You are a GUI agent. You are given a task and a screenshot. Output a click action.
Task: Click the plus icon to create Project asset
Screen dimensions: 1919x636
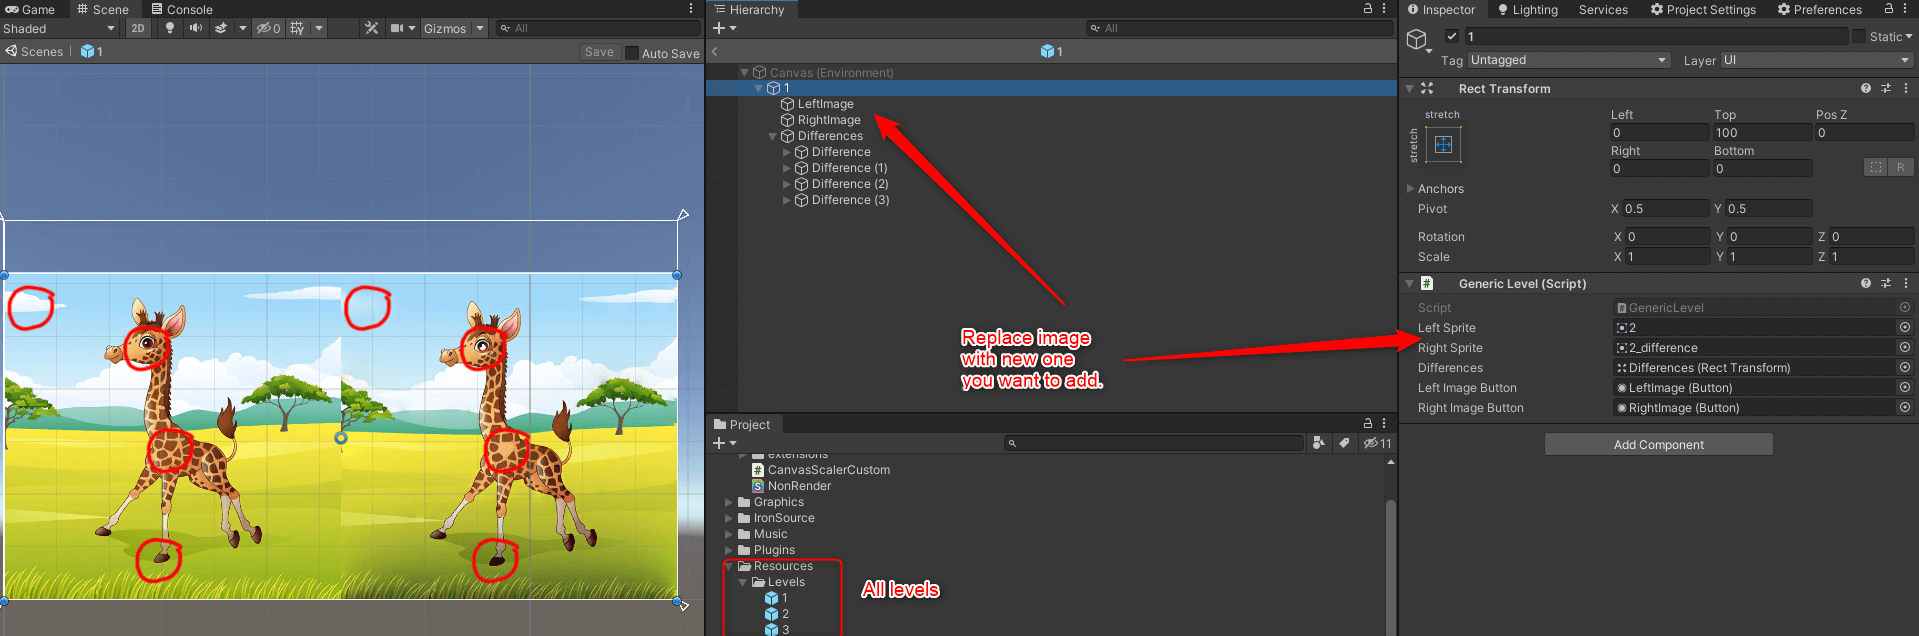[719, 443]
